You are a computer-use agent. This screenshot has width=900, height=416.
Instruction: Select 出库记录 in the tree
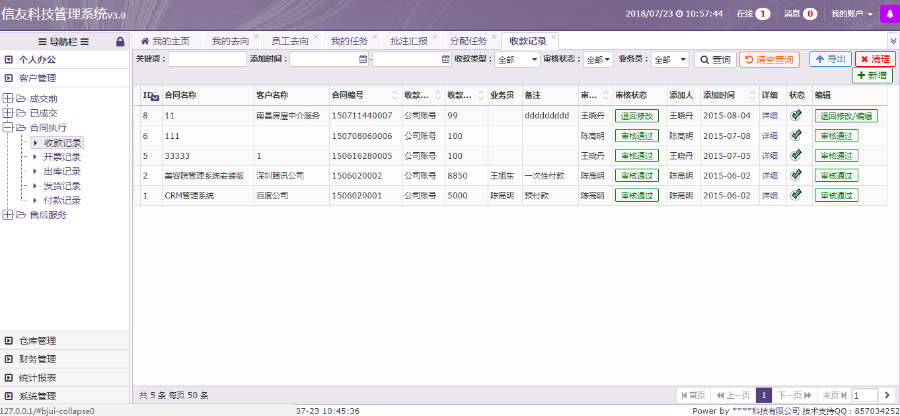click(62, 172)
